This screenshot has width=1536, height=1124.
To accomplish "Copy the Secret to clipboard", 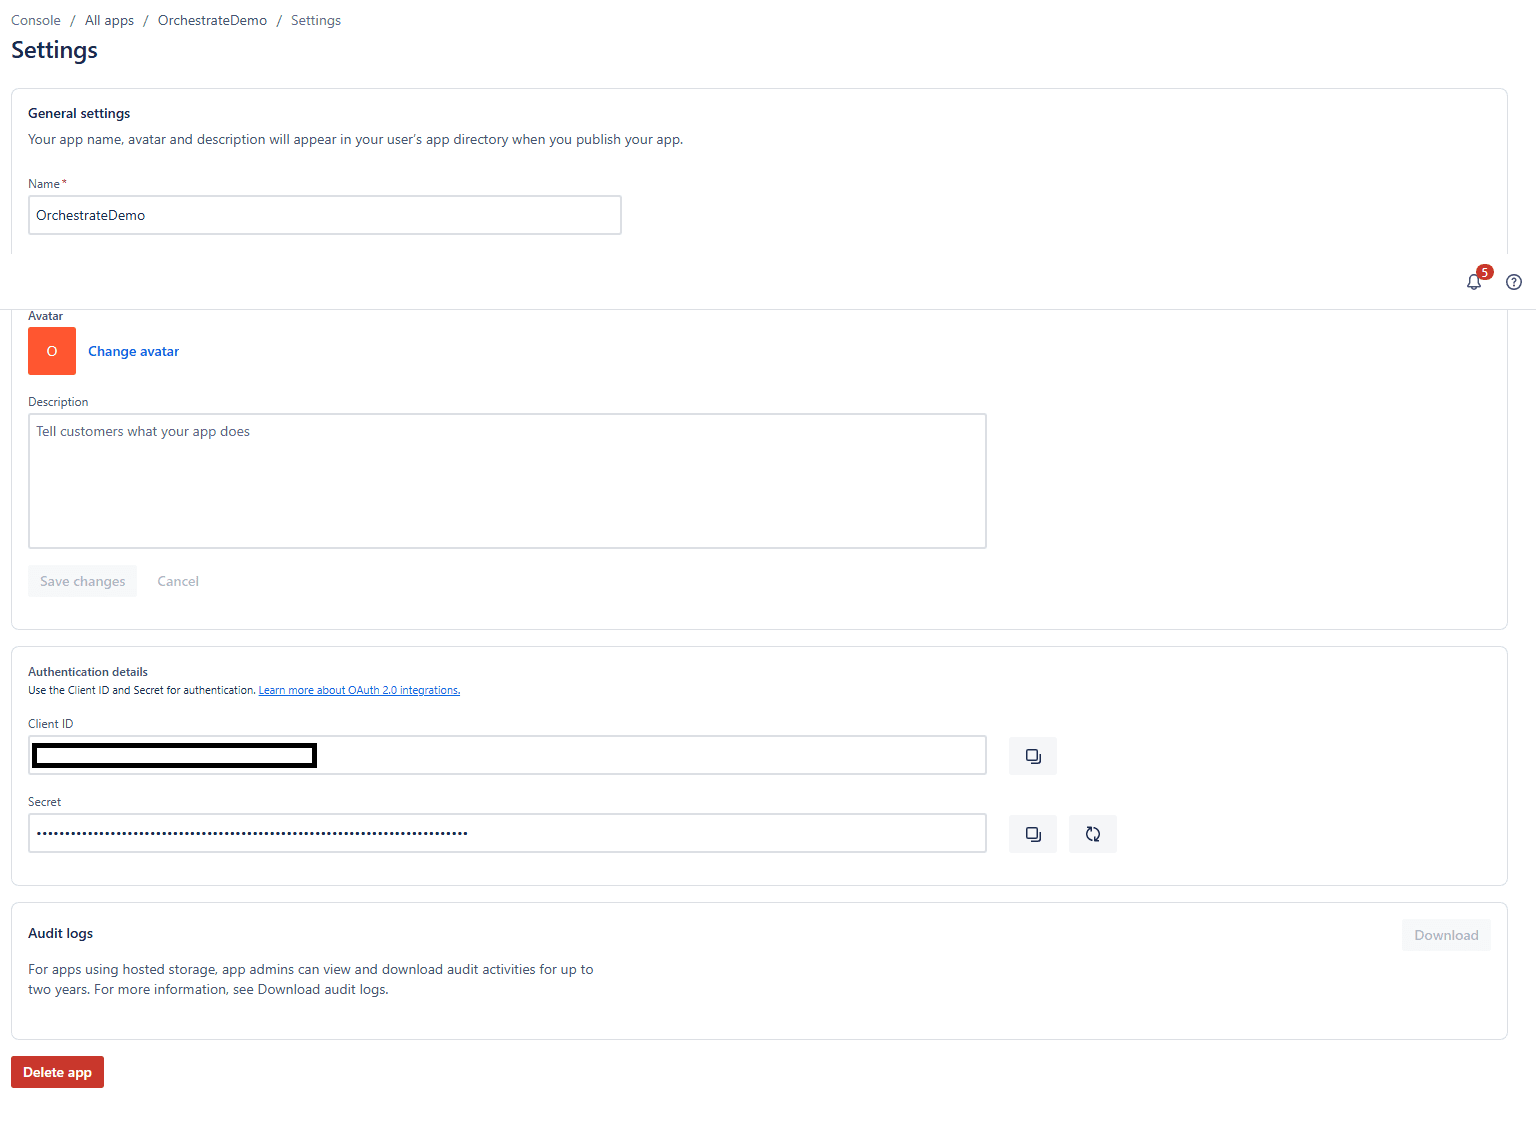I will click(1032, 833).
